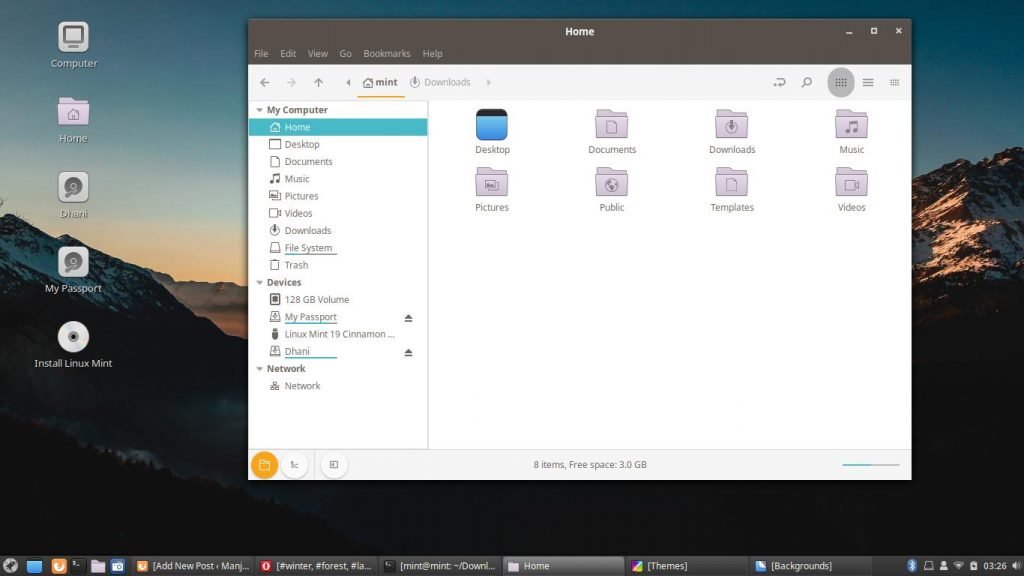The width and height of the screenshot is (1024, 576).
Task: Click the back navigation arrow
Action: pyautogui.click(x=264, y=82)
